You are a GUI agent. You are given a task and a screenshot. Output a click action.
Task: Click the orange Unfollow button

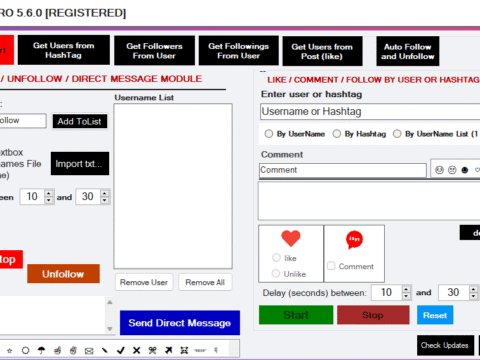click(x=63, y=274)
